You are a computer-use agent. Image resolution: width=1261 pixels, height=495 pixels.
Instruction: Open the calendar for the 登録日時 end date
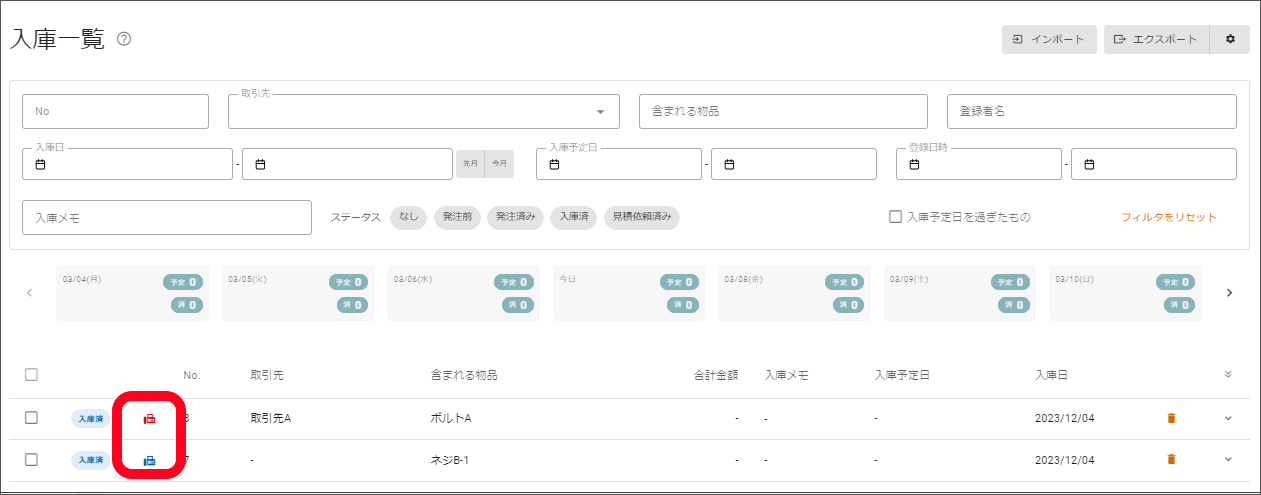pyautogui.click(x=1090, y=164)
